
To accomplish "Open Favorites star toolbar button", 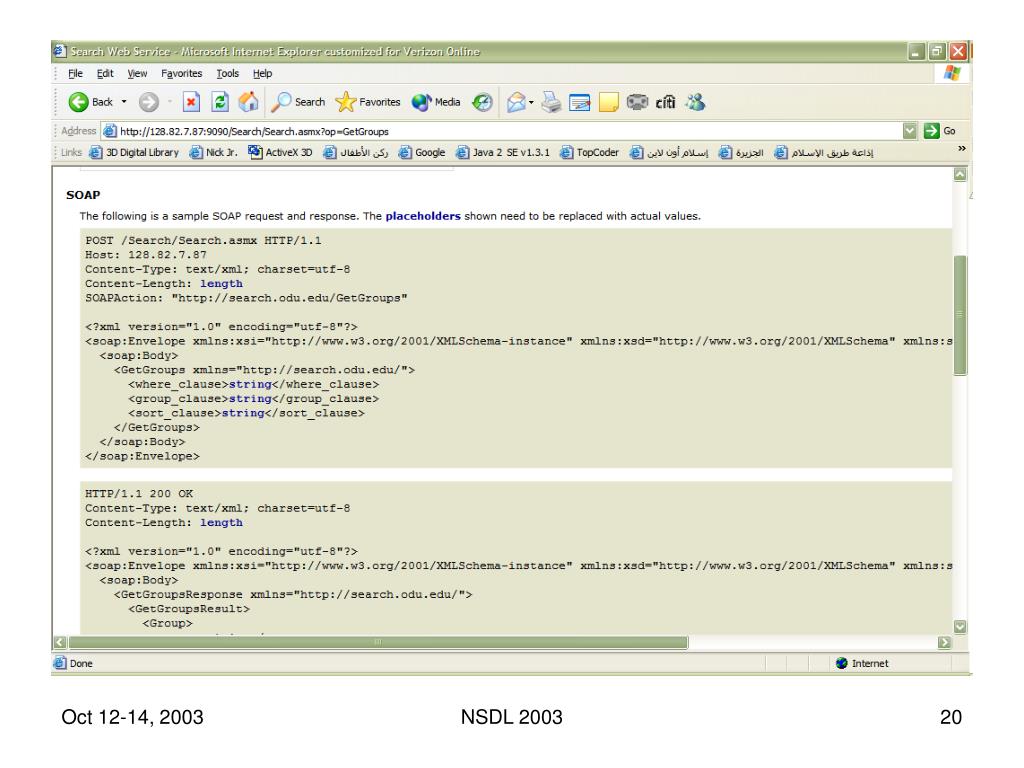I will (x=368, y=102).
